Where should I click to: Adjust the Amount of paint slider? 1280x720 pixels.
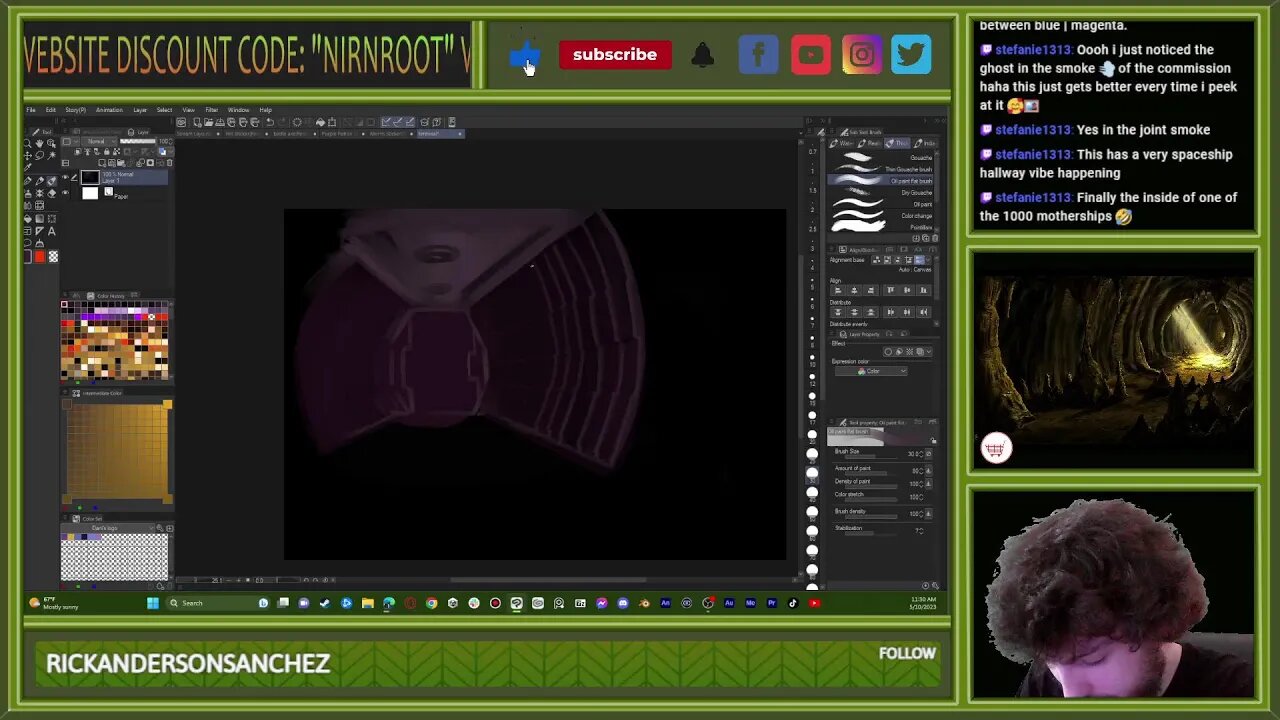coord(870,473)
